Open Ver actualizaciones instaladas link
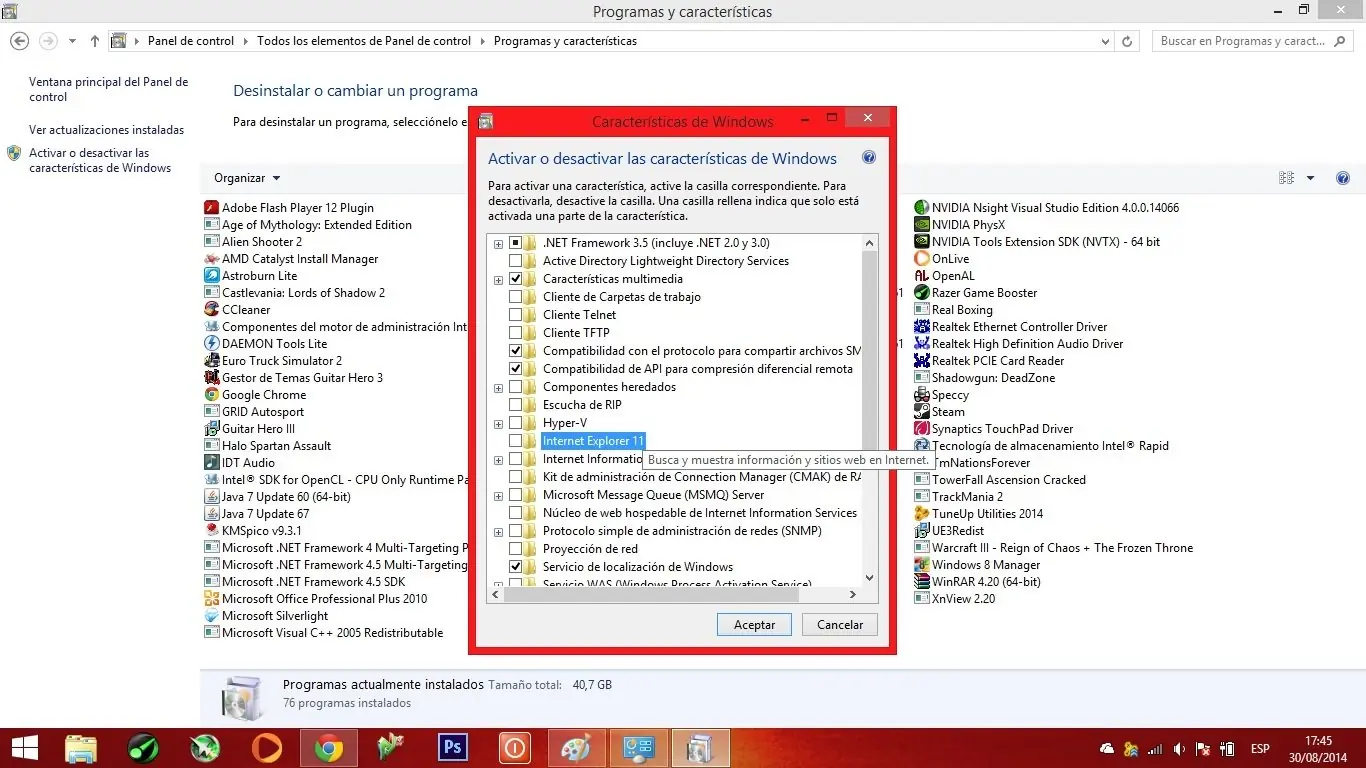Screen dimensions: 1366x768 coord(107,130)
